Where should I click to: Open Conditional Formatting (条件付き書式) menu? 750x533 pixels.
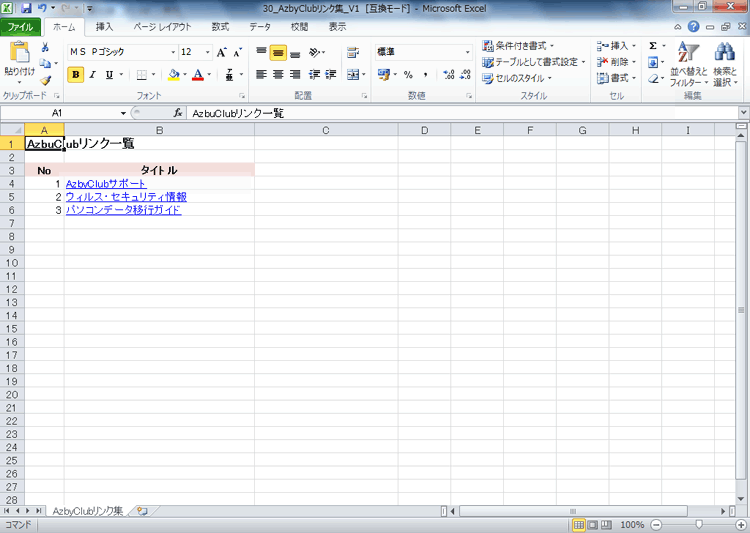[x=518, y=46]
